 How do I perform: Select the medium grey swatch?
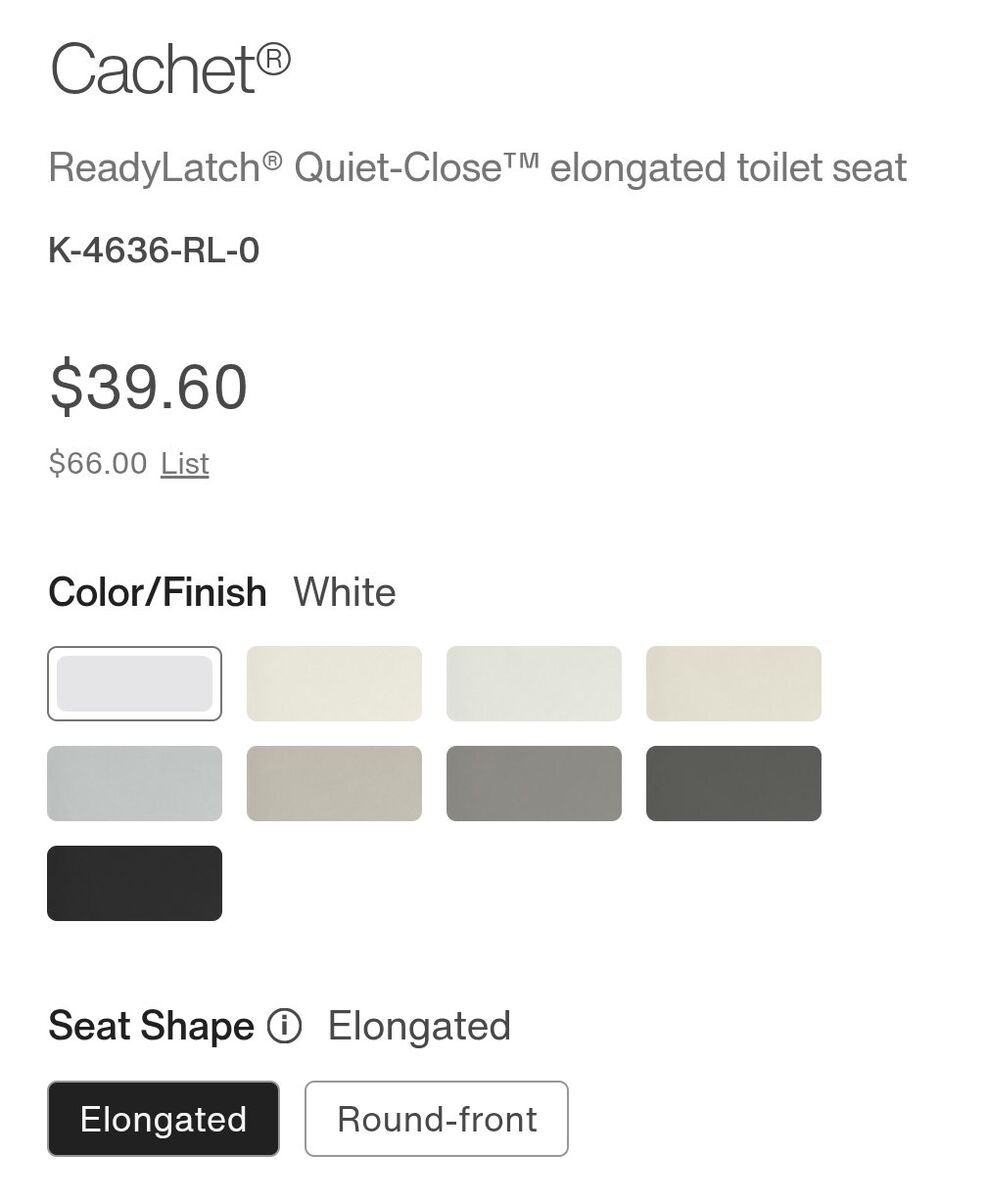pos(534,784)
